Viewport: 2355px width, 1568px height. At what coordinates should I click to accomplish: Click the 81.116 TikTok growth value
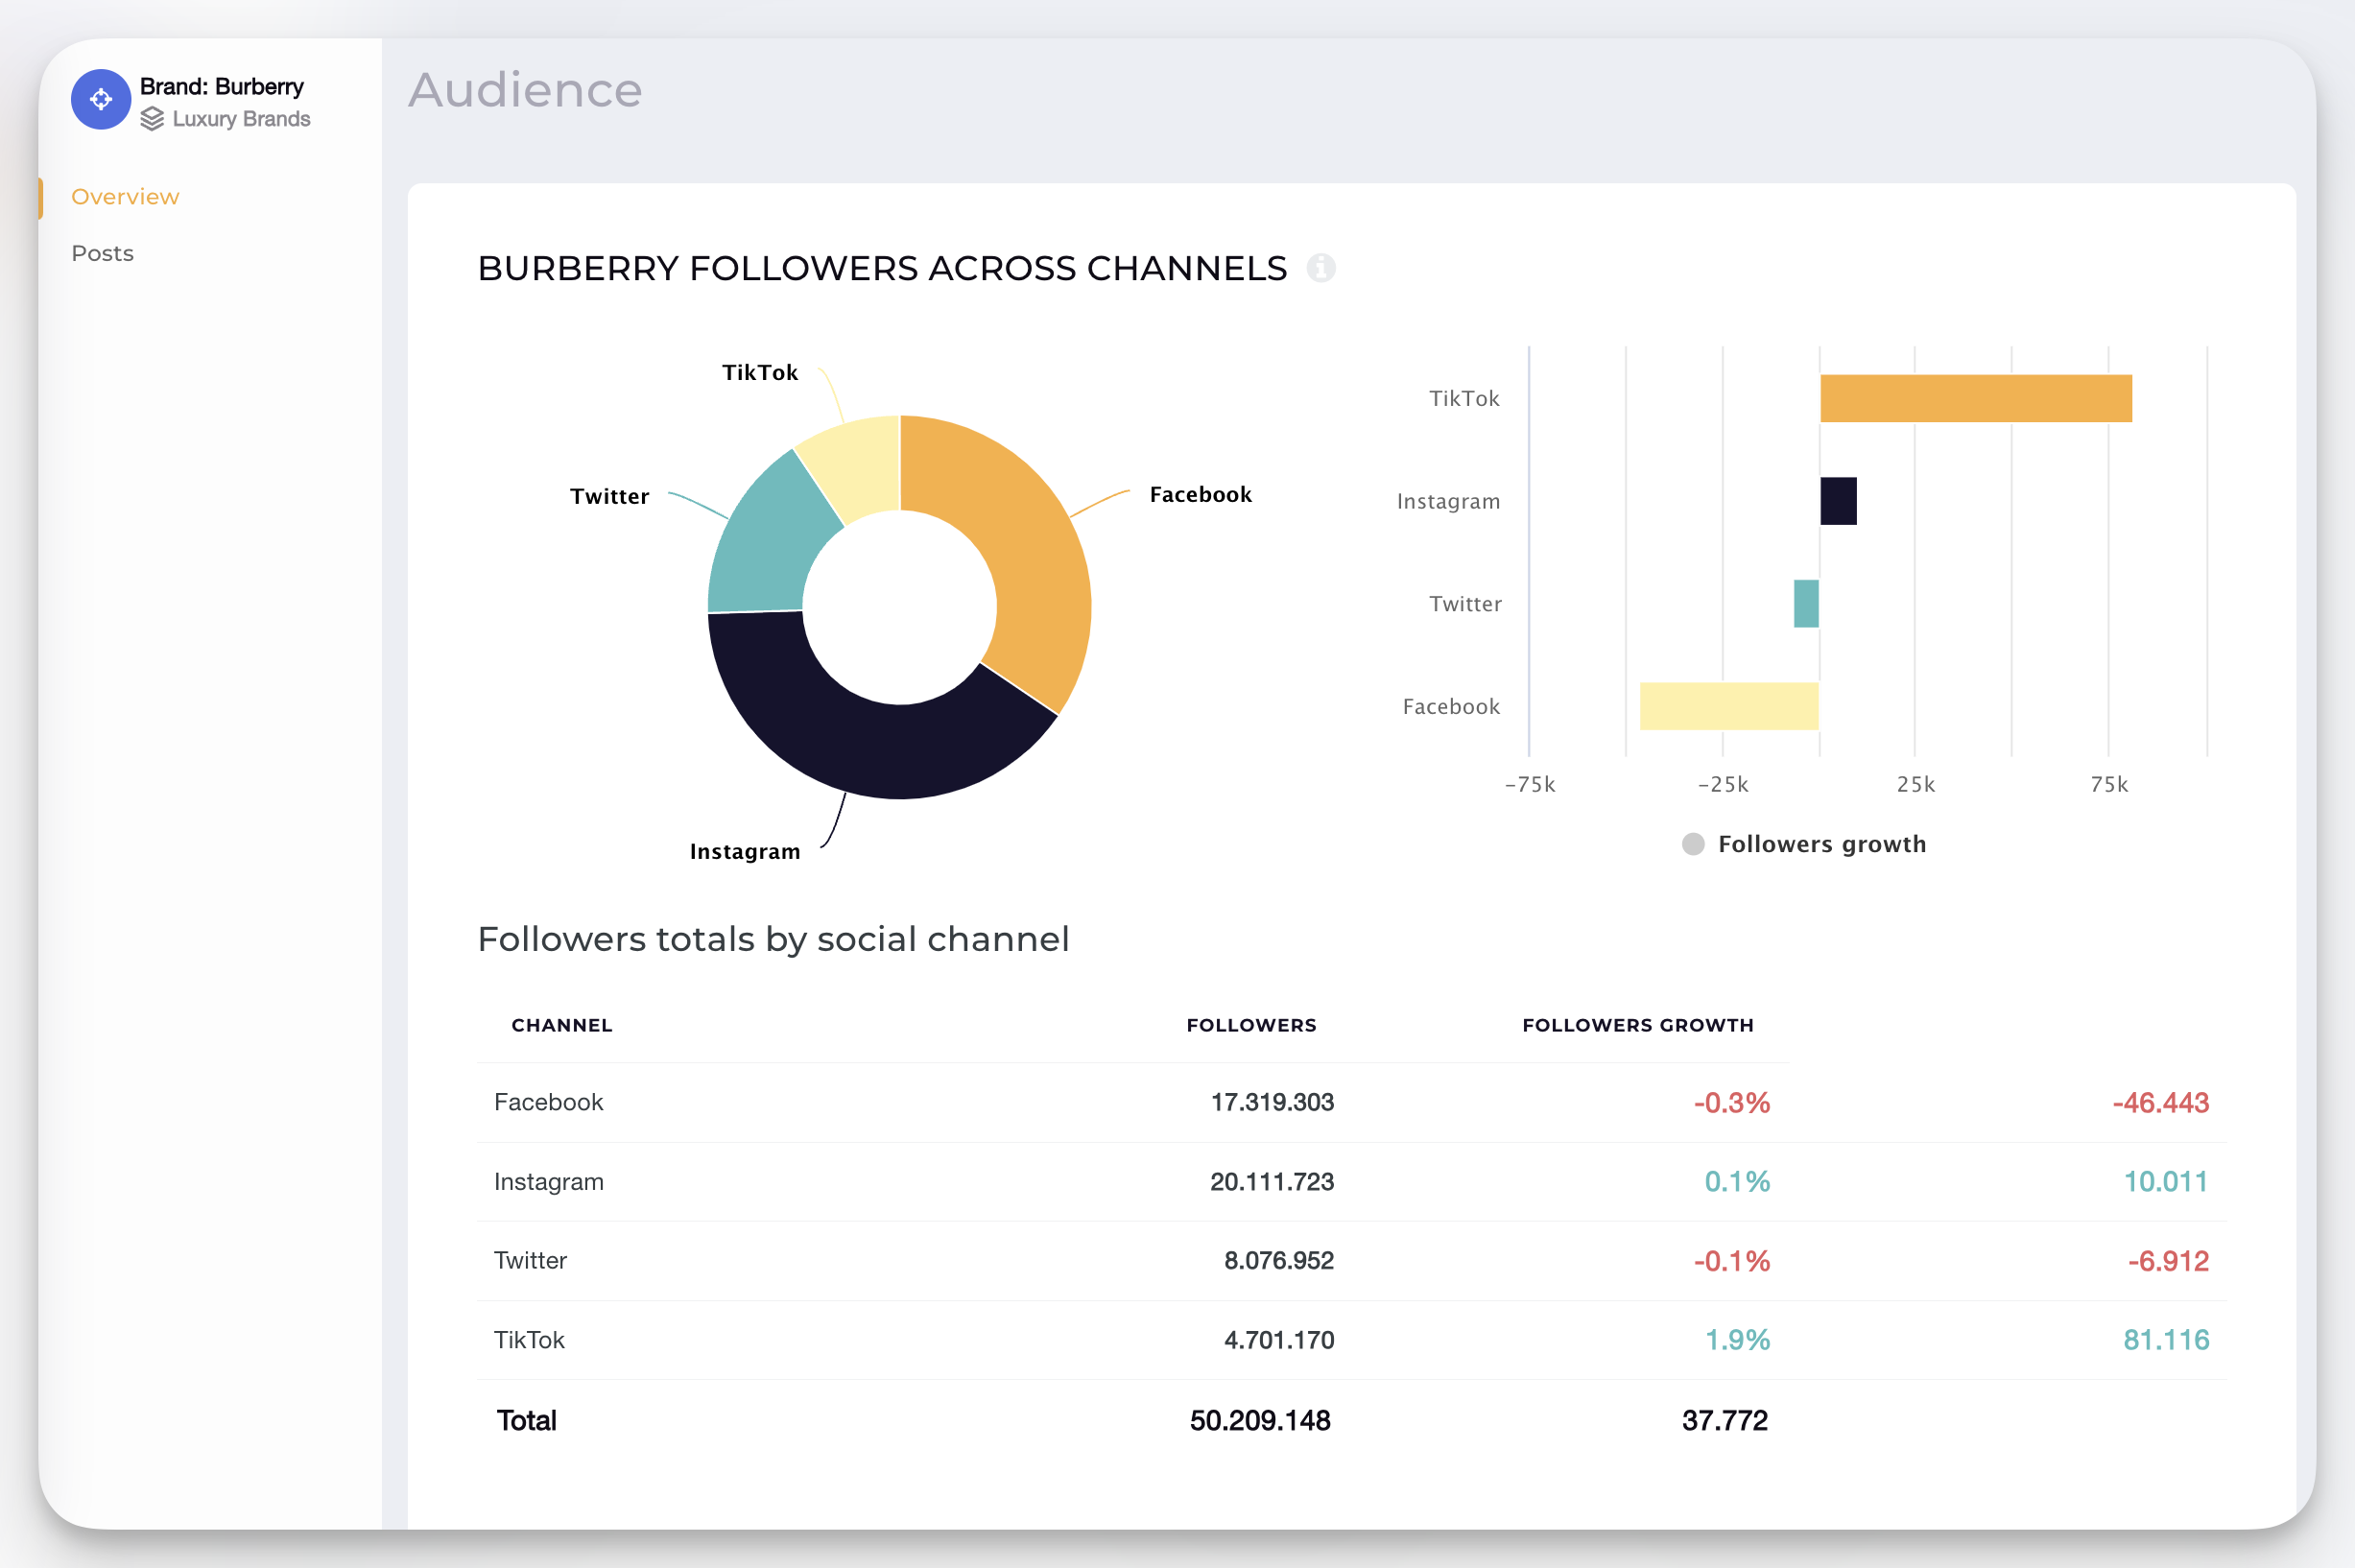[2166, 1340]
